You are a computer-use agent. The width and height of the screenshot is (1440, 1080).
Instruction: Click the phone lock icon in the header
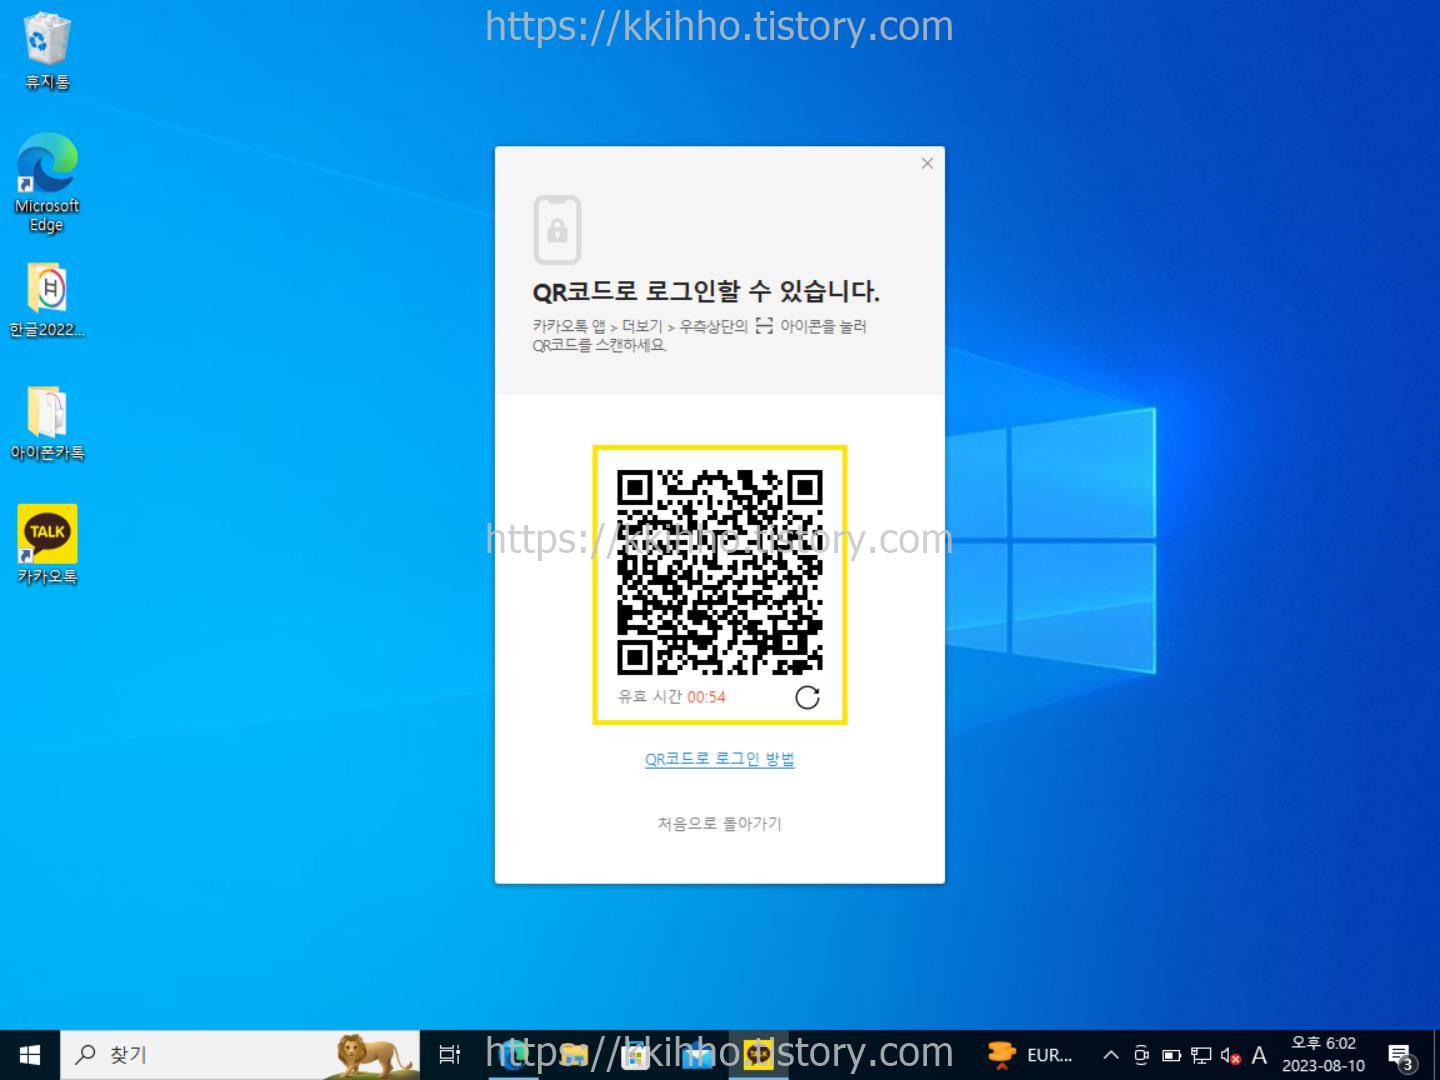coord(558,229)
